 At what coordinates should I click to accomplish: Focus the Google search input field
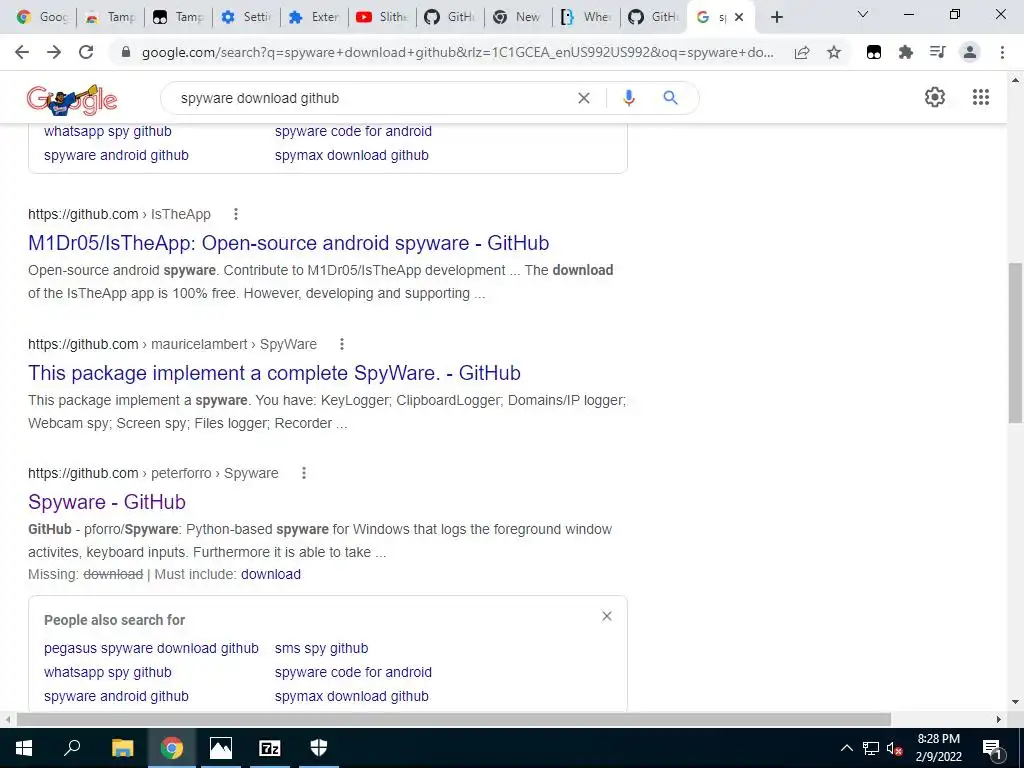[372, 98]
